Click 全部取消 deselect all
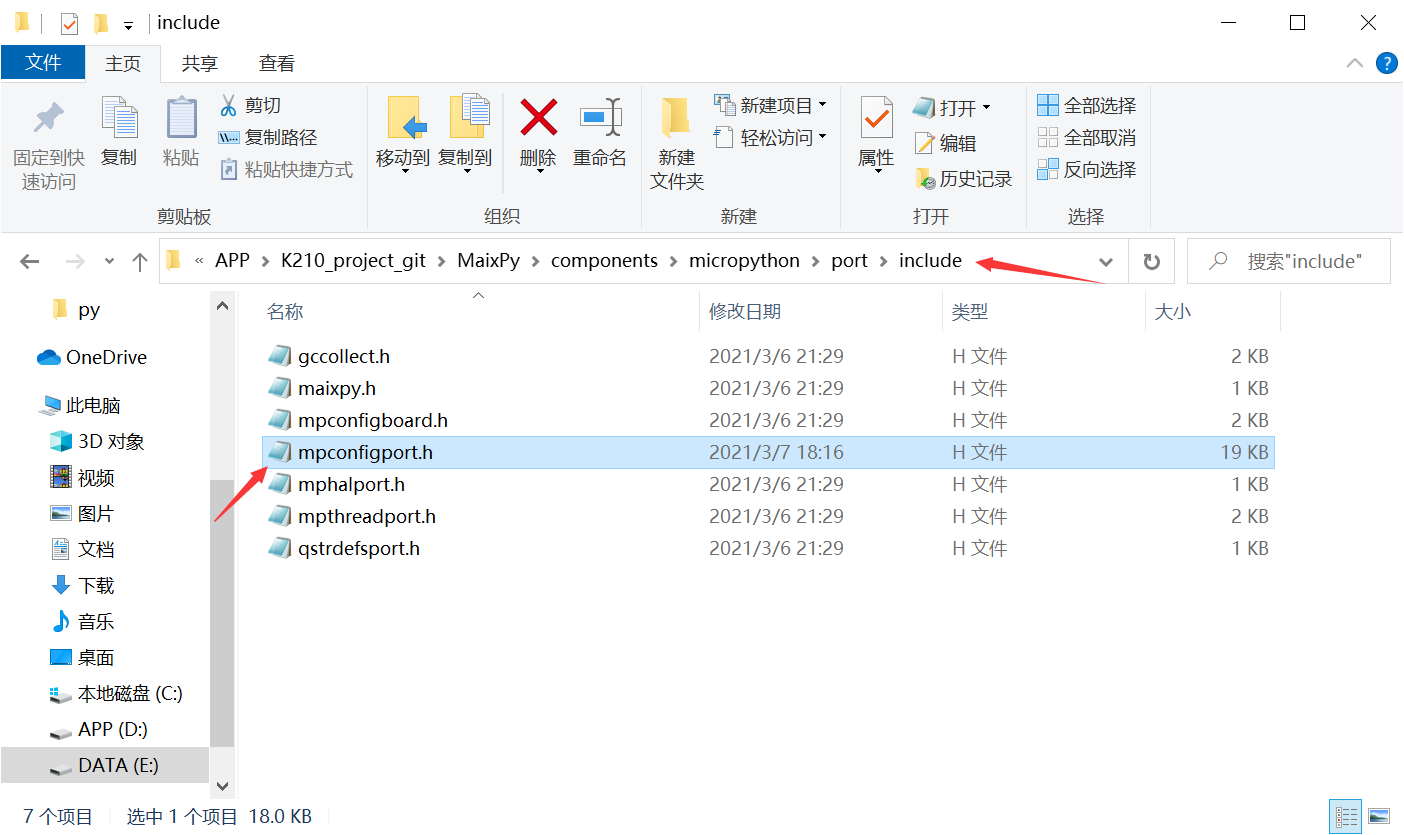1404x835 pixels. click(1087, 137)
